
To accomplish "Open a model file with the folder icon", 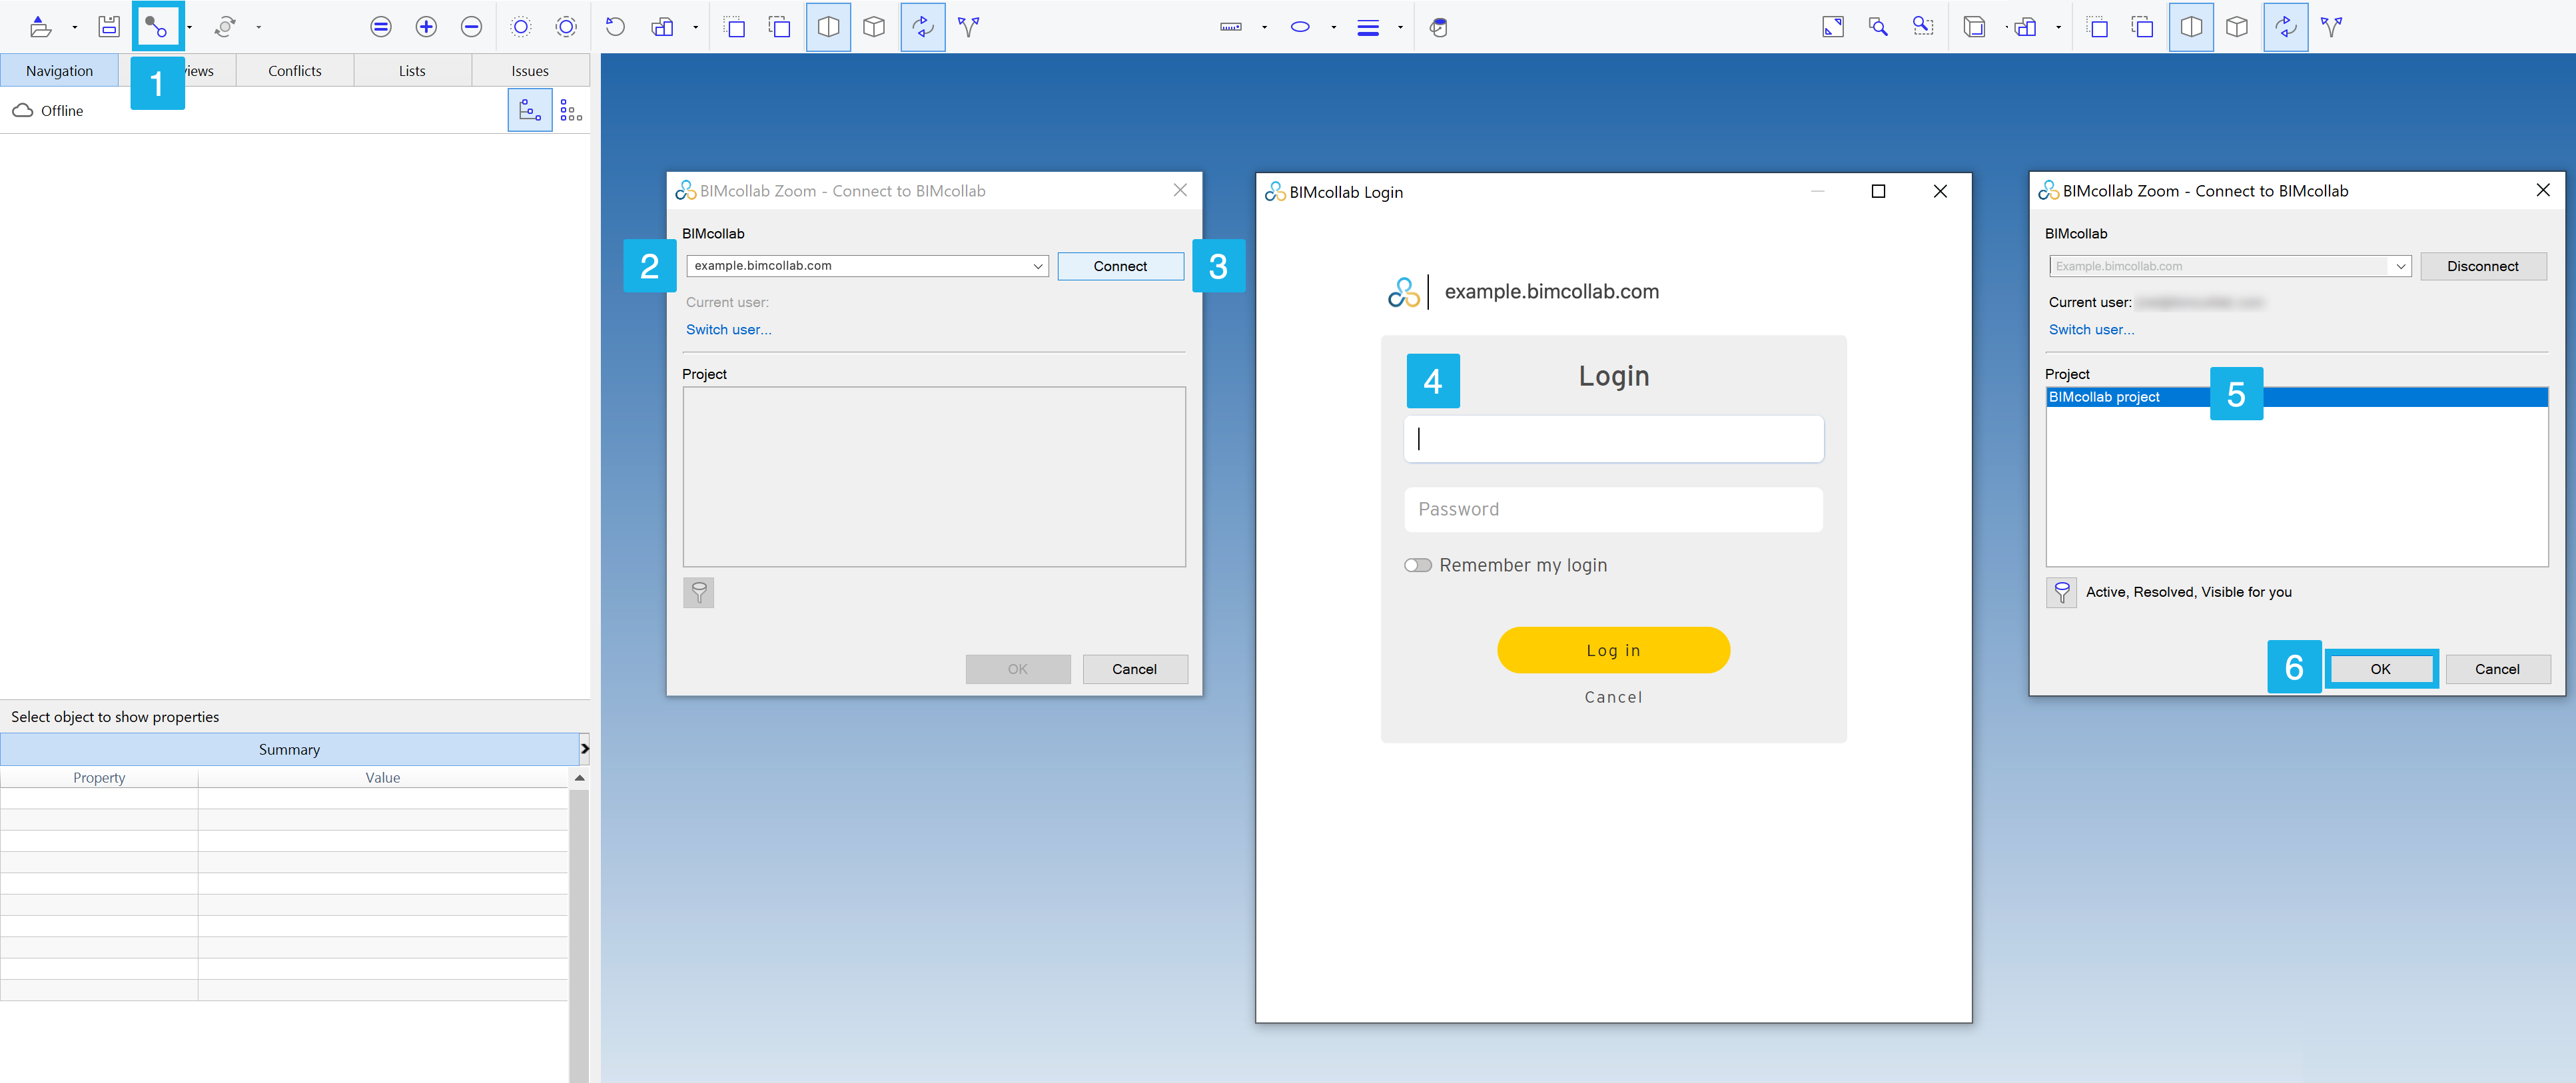I will click(40, 27).
